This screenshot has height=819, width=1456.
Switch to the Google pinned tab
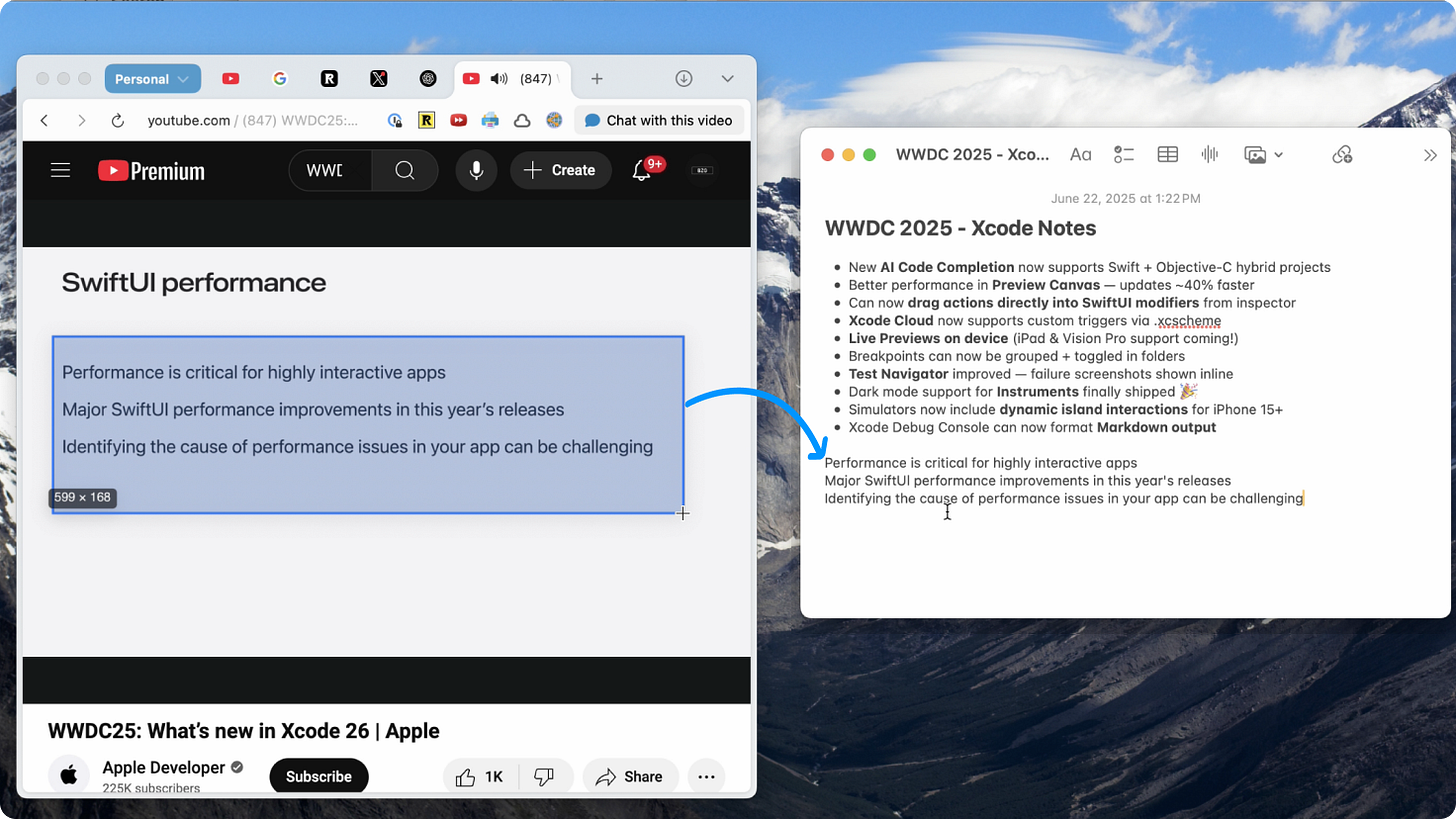click(280, 79)
